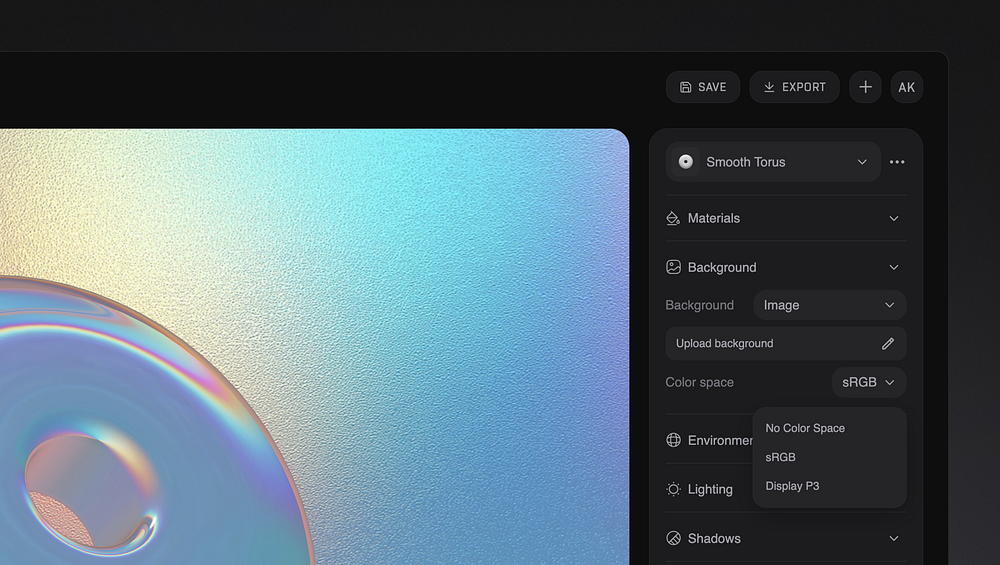Image resolution: width=1000 pixels, height=565 pixels.
Task: Click the Upload background field
Action: [786, 344]
